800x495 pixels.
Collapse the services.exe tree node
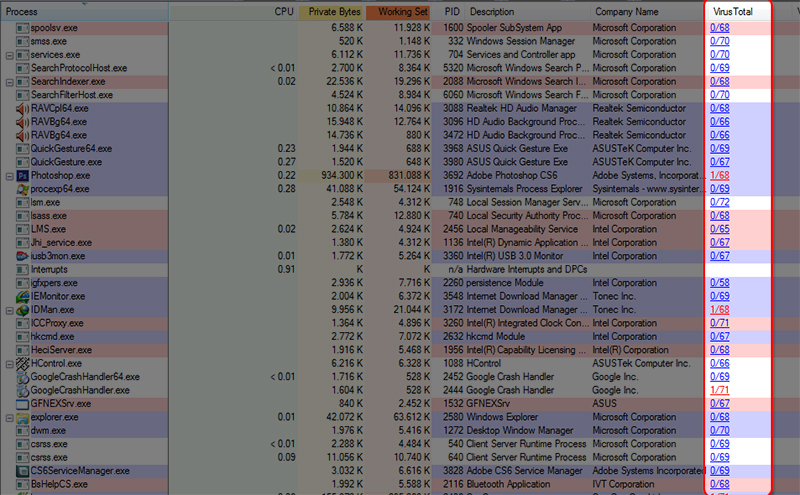tap(9, 55)
